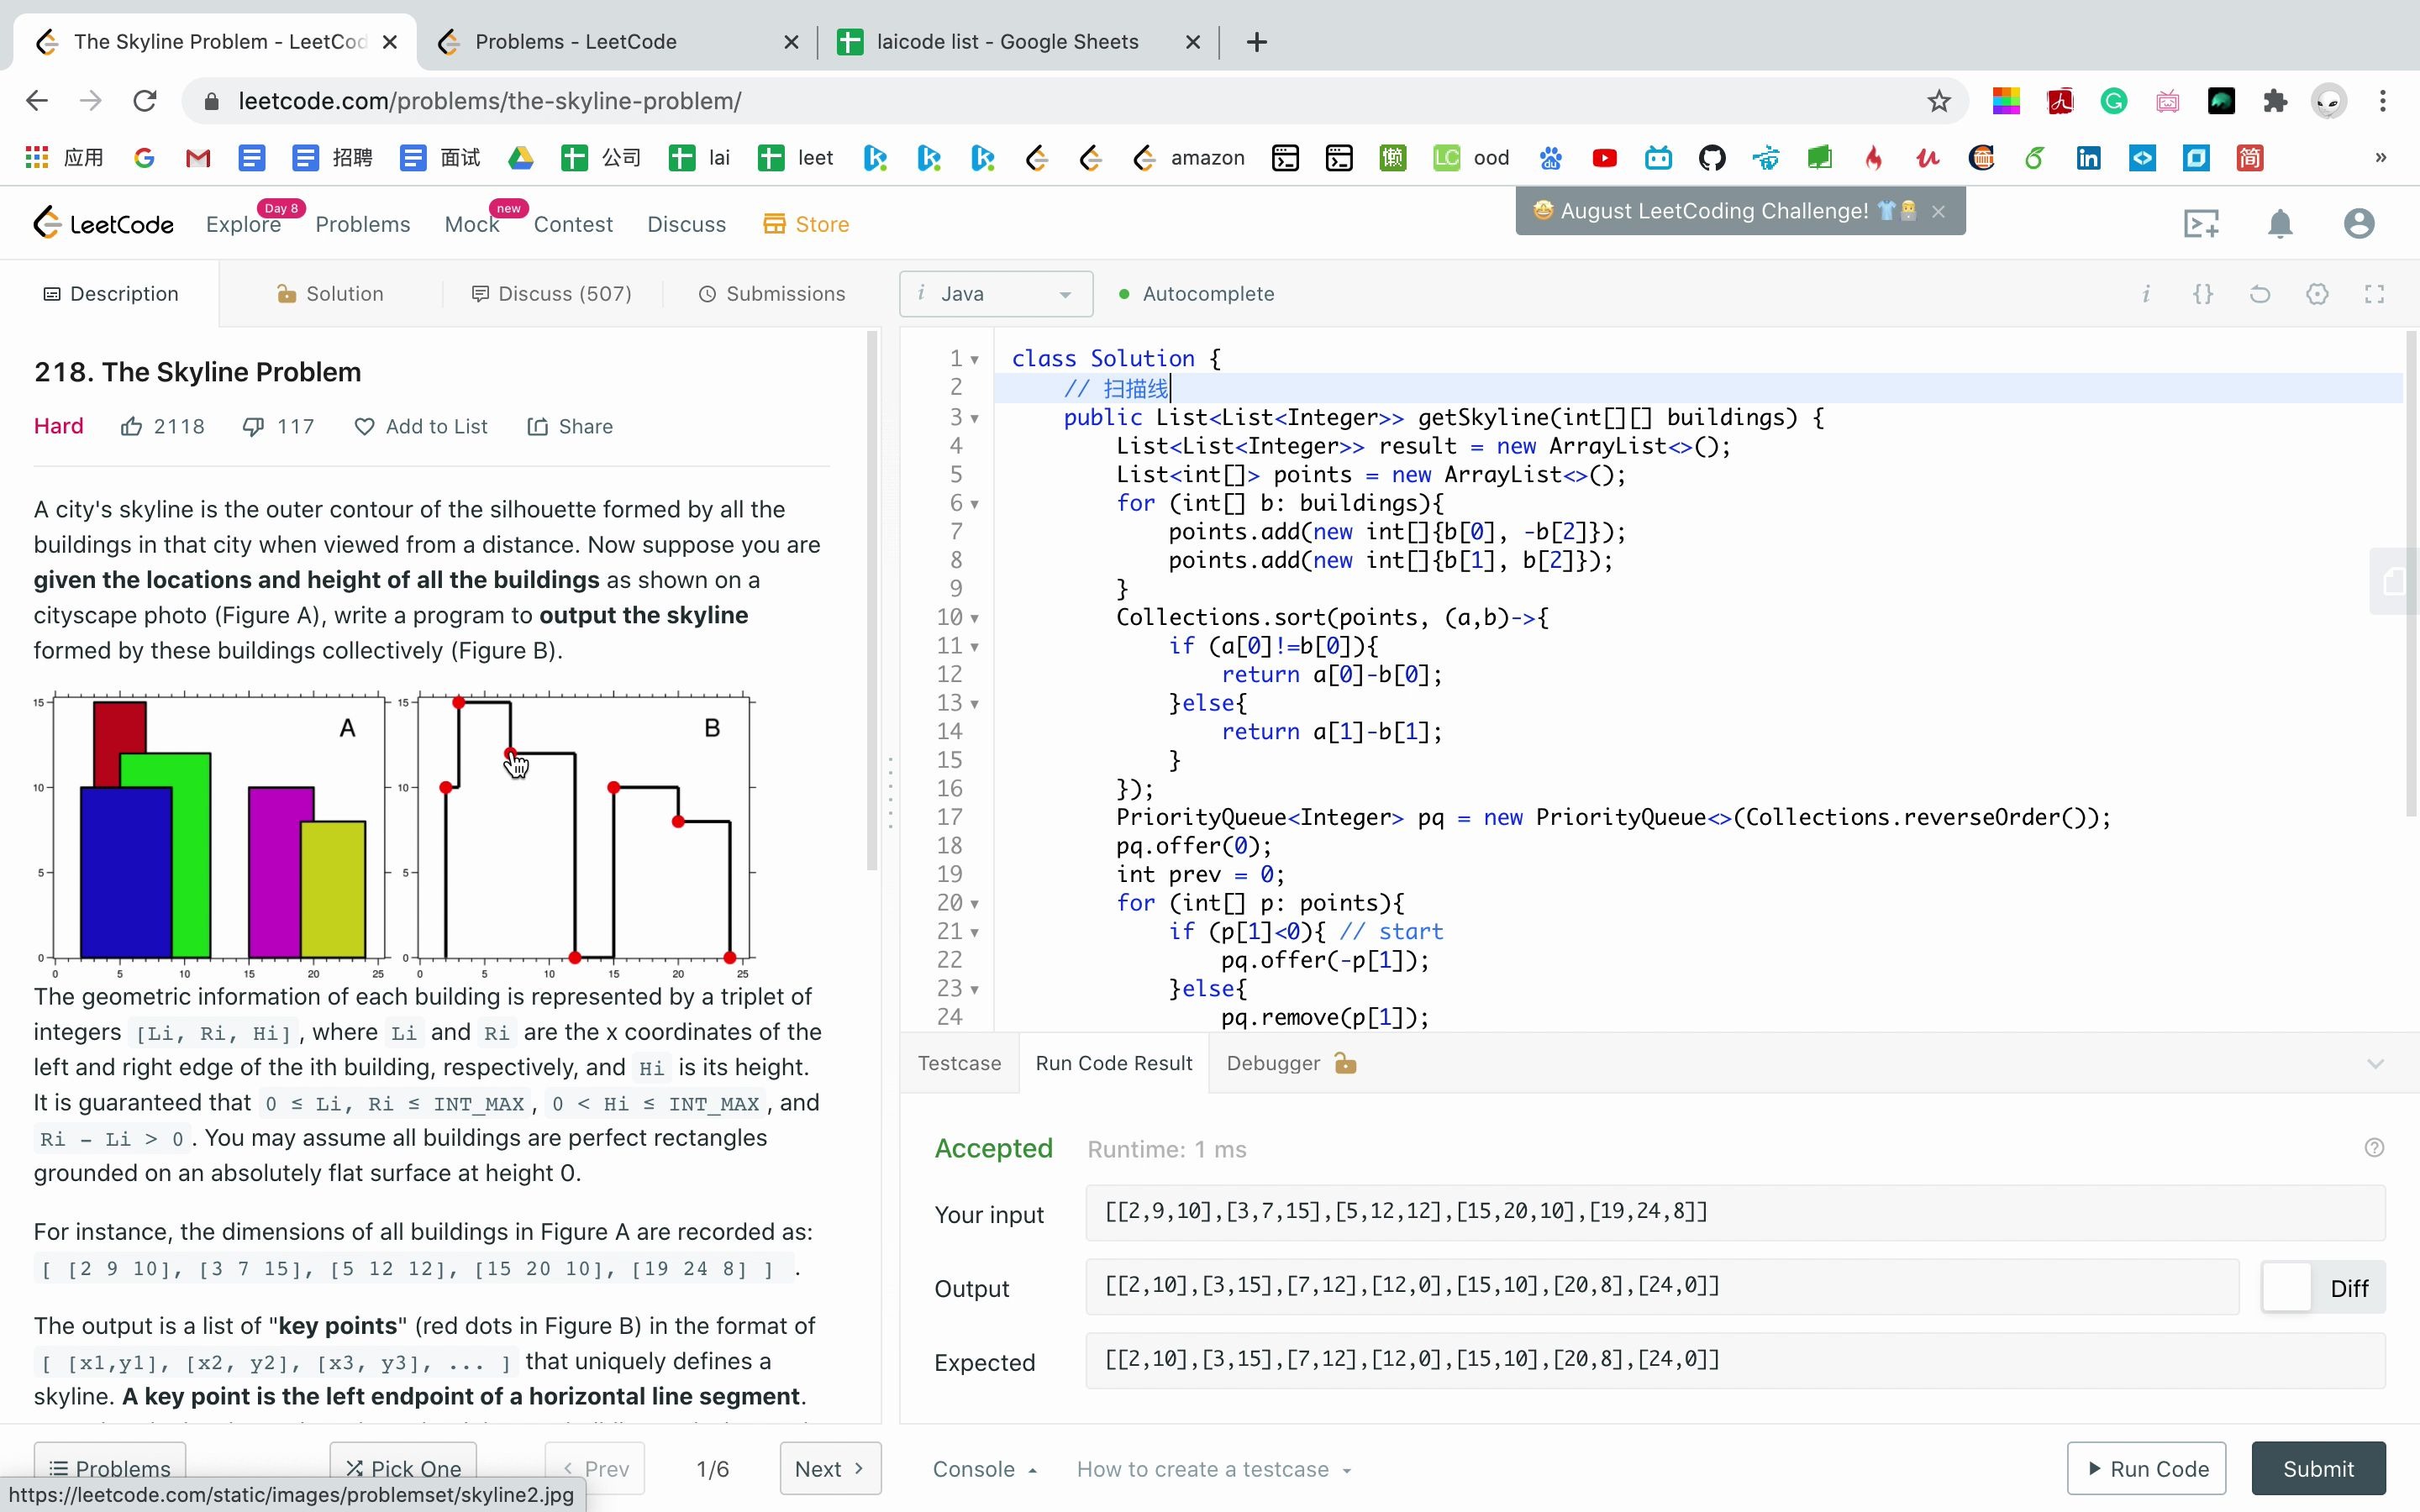2420x1512 pixels.
Task: Click the Your input testcase field
Action: click(x=1734, y=1212)
